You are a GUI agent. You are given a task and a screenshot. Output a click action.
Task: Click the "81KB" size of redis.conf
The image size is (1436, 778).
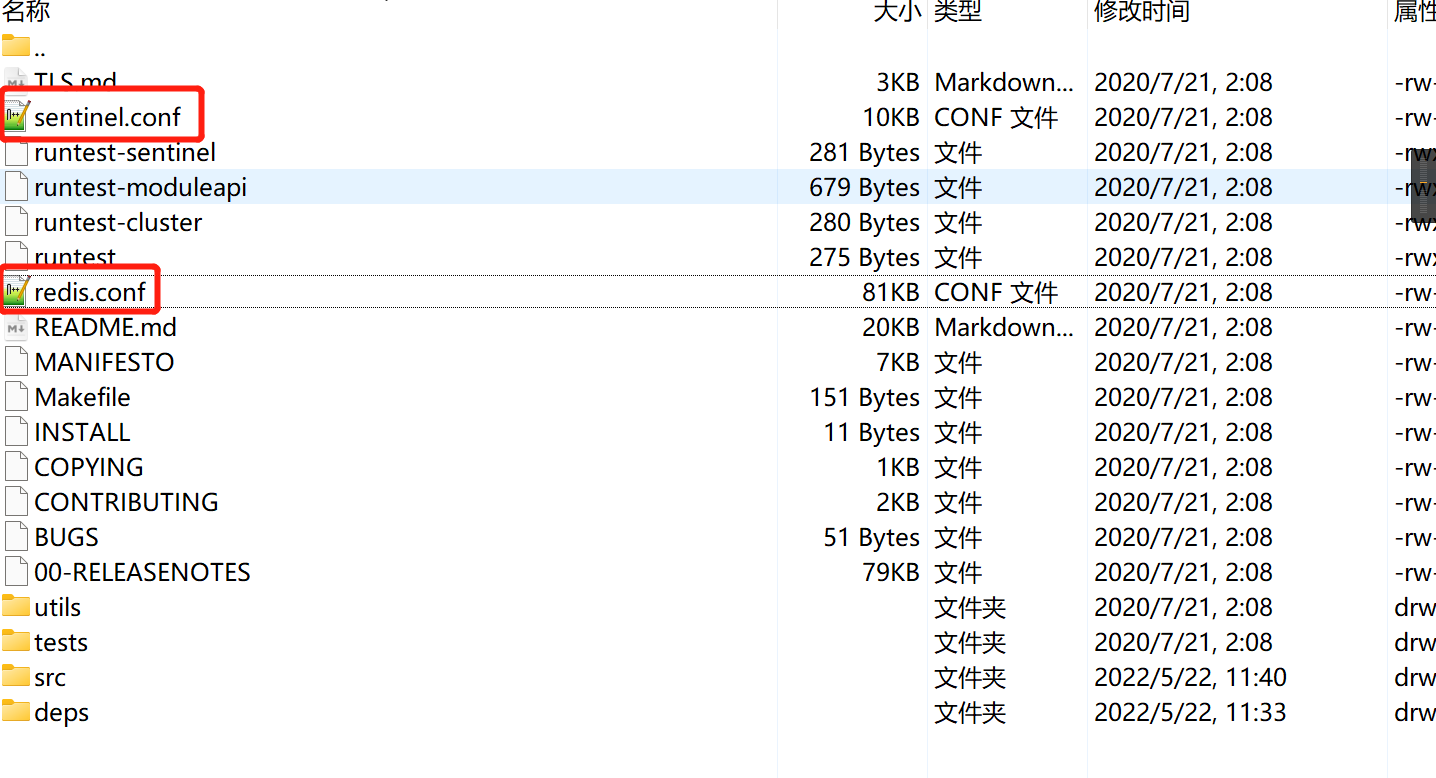(891, 292)
